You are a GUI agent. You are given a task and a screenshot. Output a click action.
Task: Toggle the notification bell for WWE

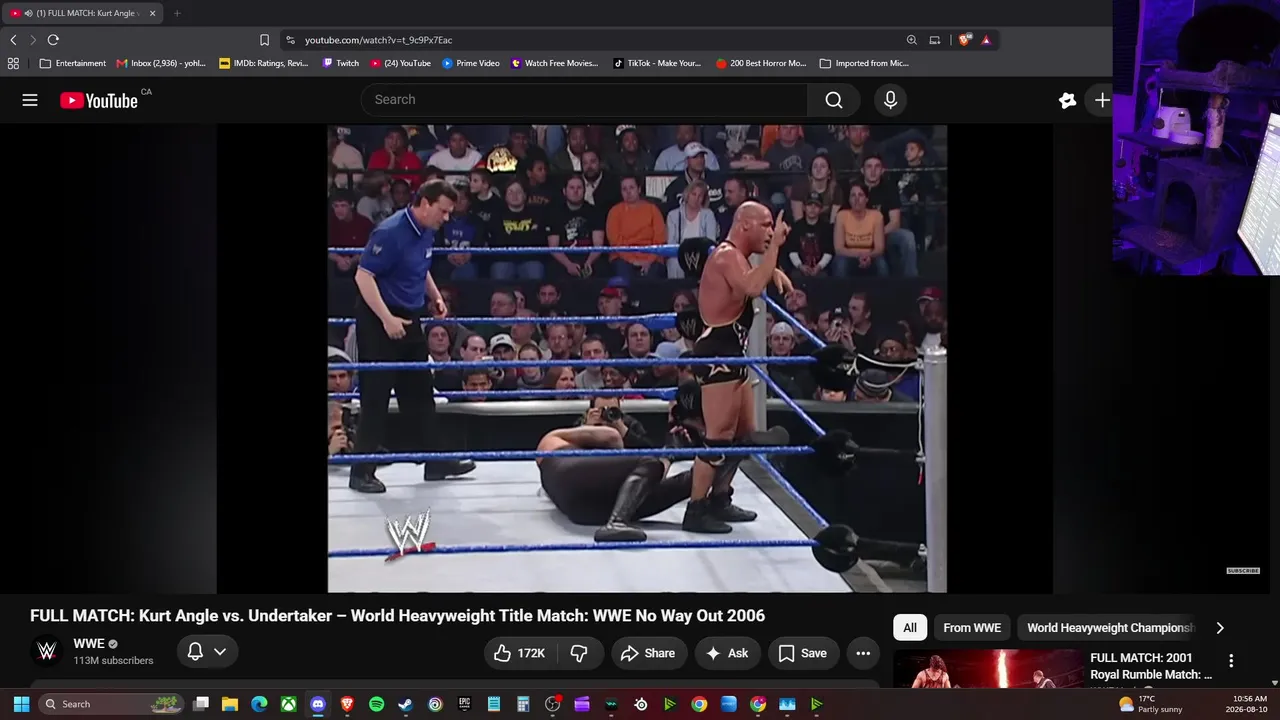(x=196, y=652)
